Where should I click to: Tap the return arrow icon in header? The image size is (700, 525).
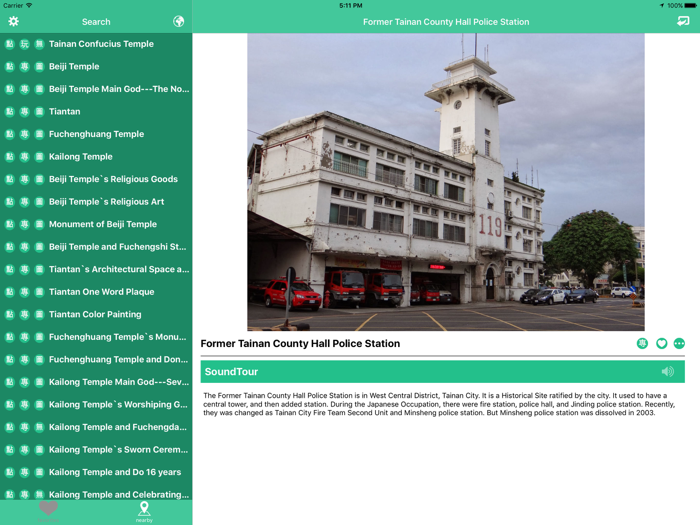(683, 21)
